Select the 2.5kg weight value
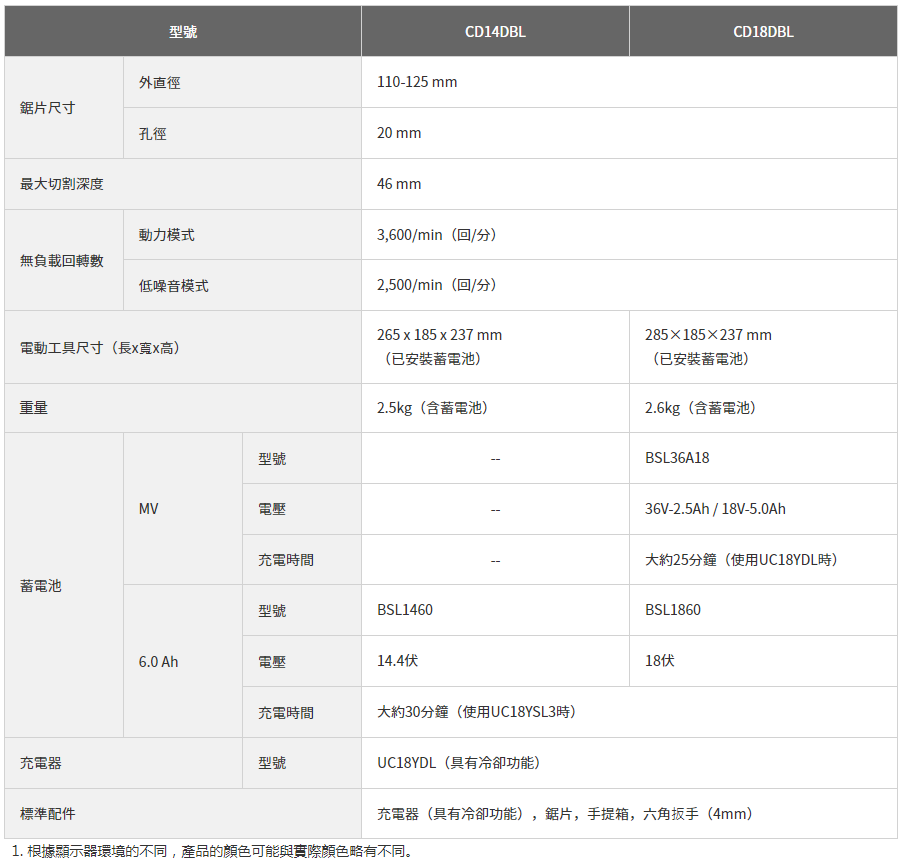 pyautogui.click(x=432, y=408)
